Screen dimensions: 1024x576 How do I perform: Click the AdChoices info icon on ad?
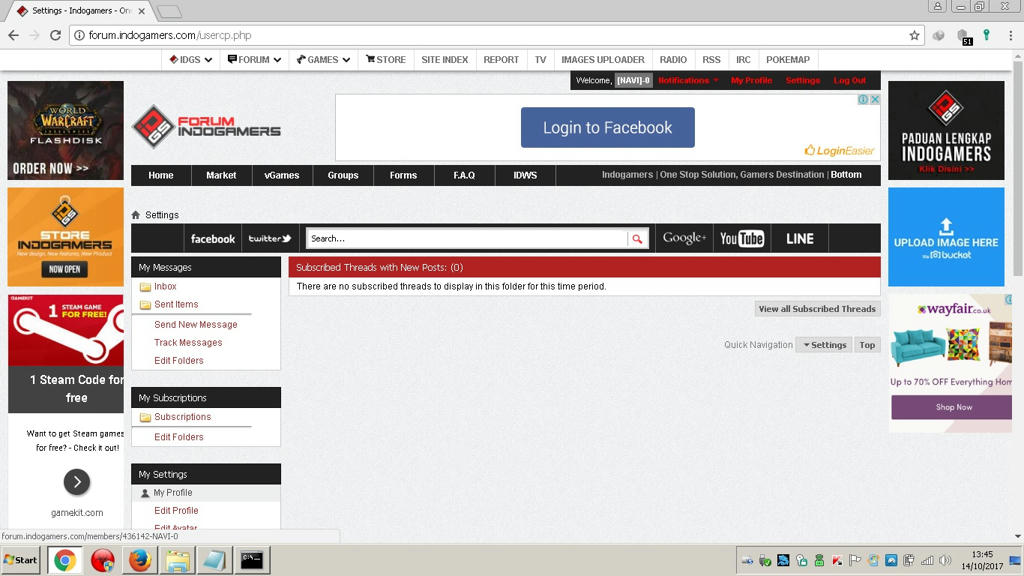click(x=863, y=99)
